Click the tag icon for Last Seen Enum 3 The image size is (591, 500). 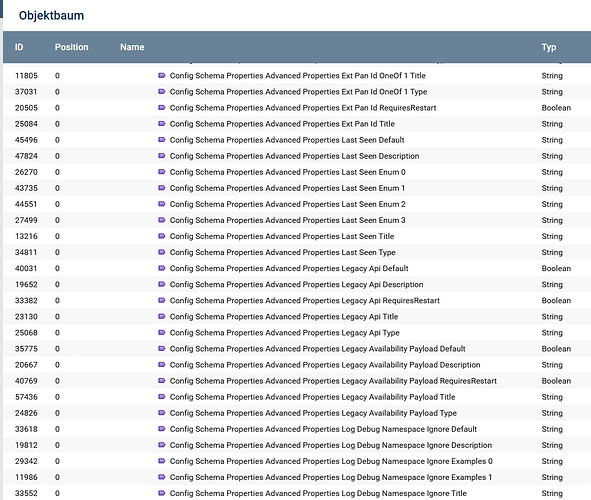[x=162, y=220]
